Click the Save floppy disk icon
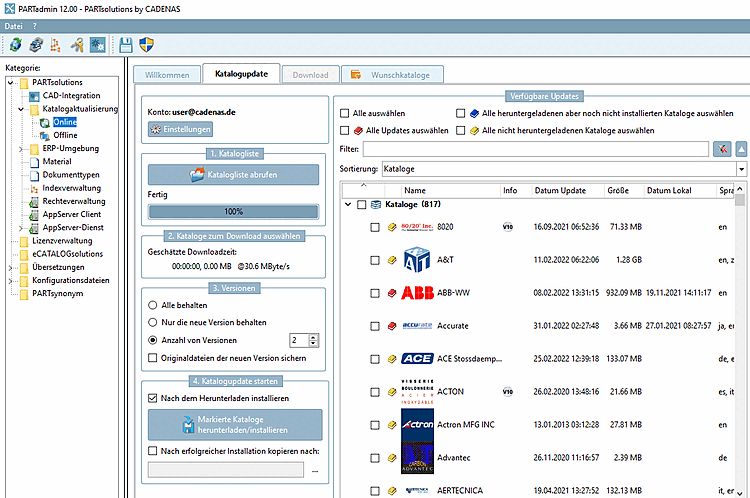 (x=126, y=45)
